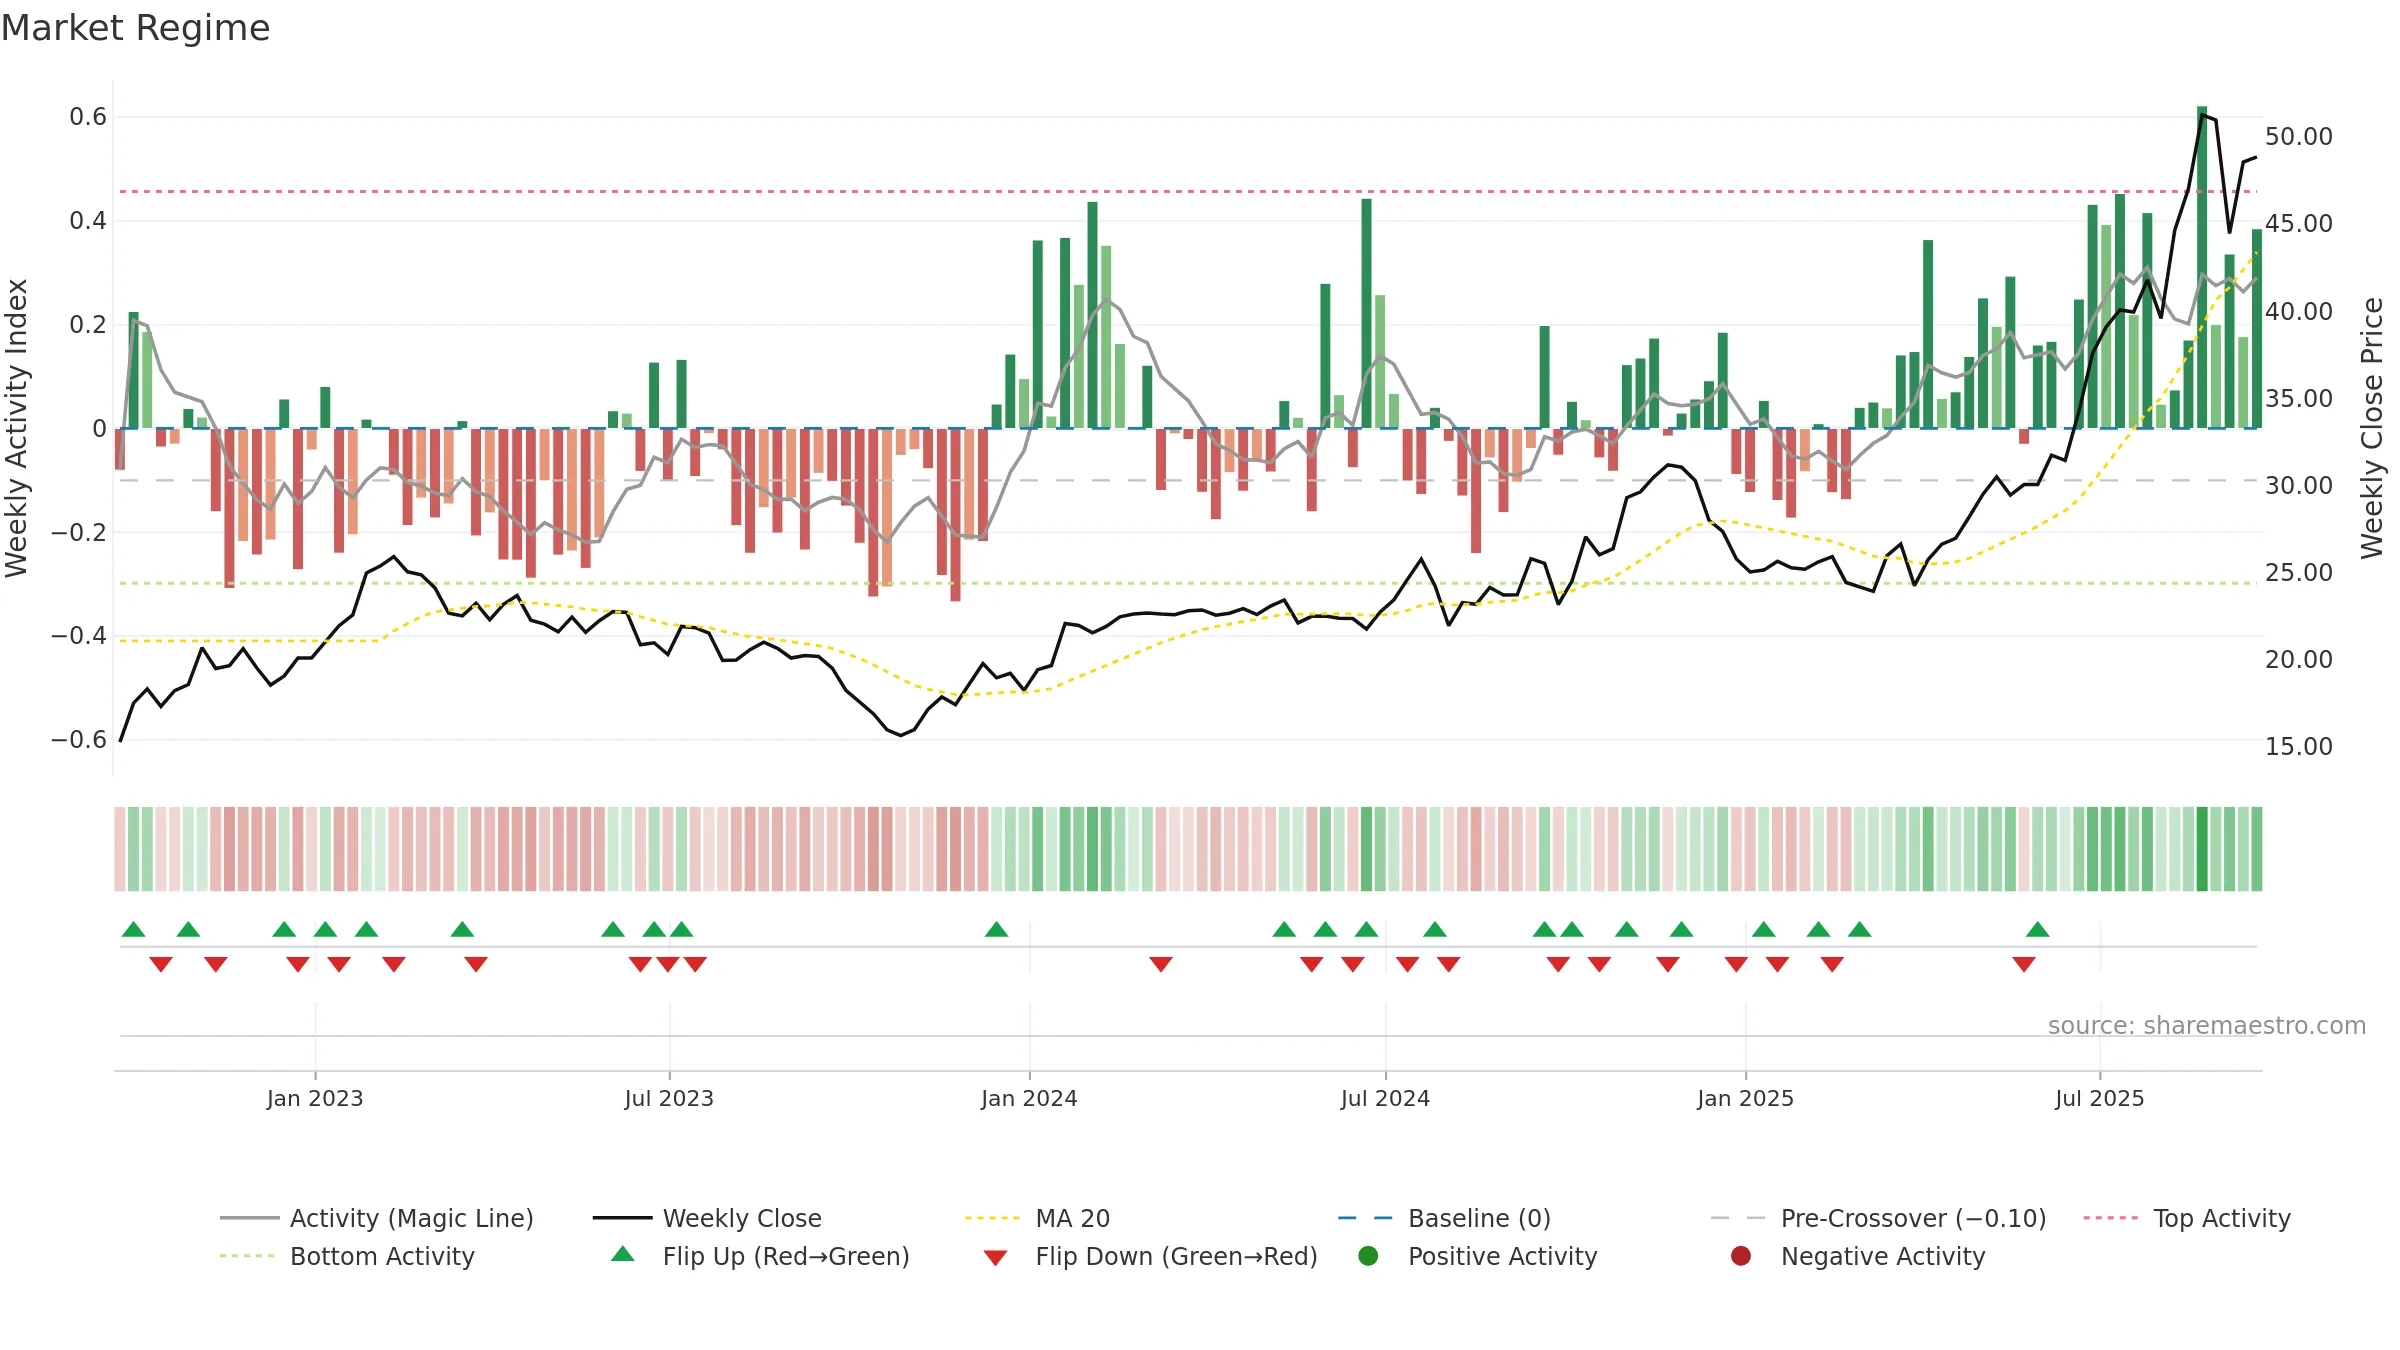
Task: Click the dark red Negative Activity circle icon
Action: click(x=1741, y=1256)
